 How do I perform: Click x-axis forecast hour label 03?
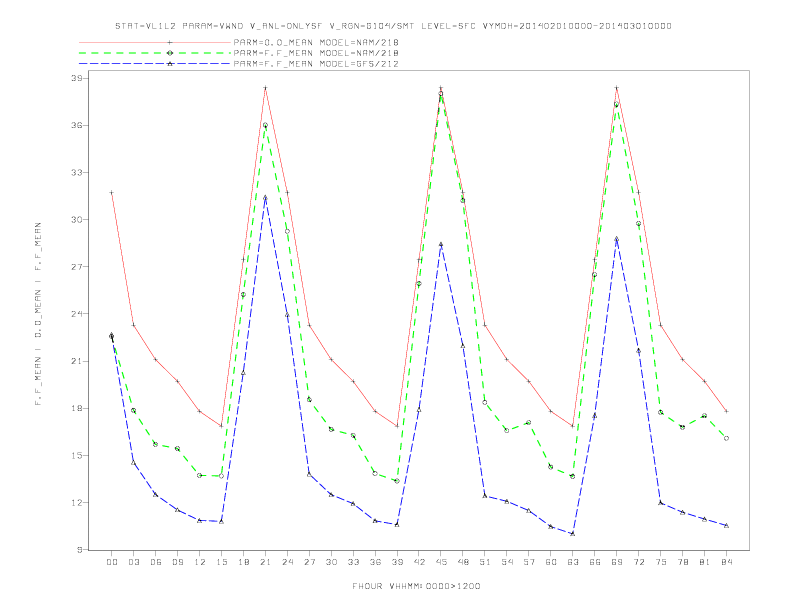(x=133, y=562)
